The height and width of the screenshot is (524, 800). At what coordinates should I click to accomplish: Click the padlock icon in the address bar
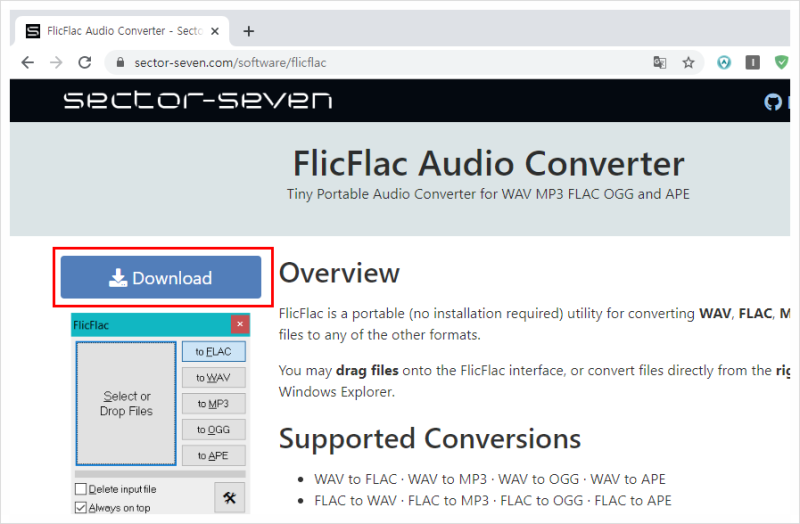click(x=120, y=62)
